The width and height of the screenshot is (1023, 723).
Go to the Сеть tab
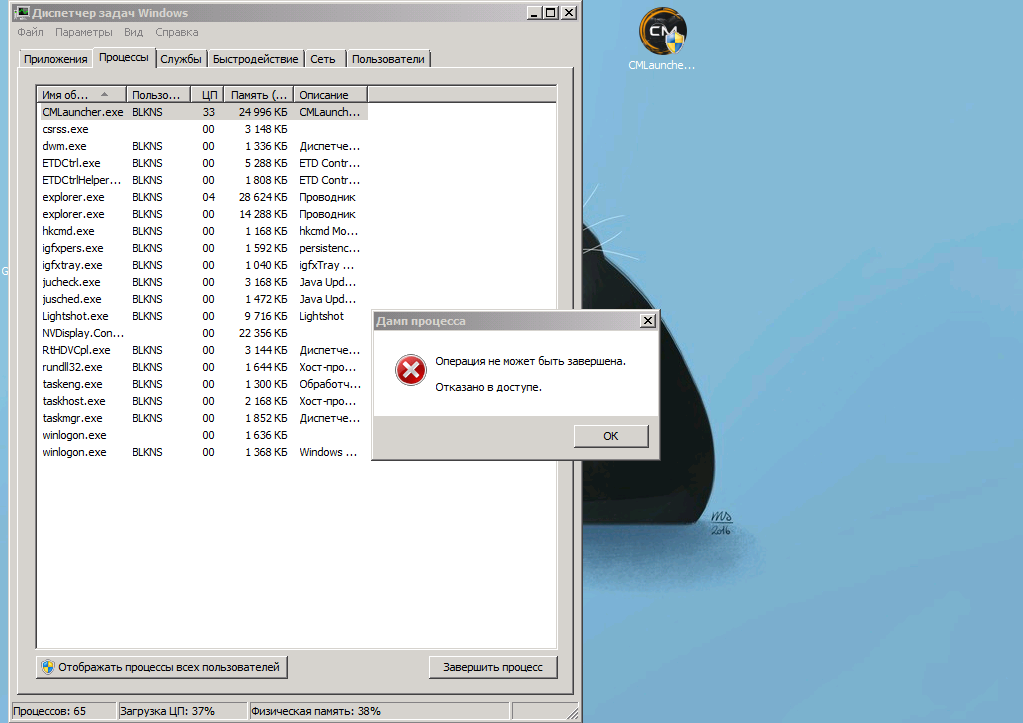click(x=322, y=59)
